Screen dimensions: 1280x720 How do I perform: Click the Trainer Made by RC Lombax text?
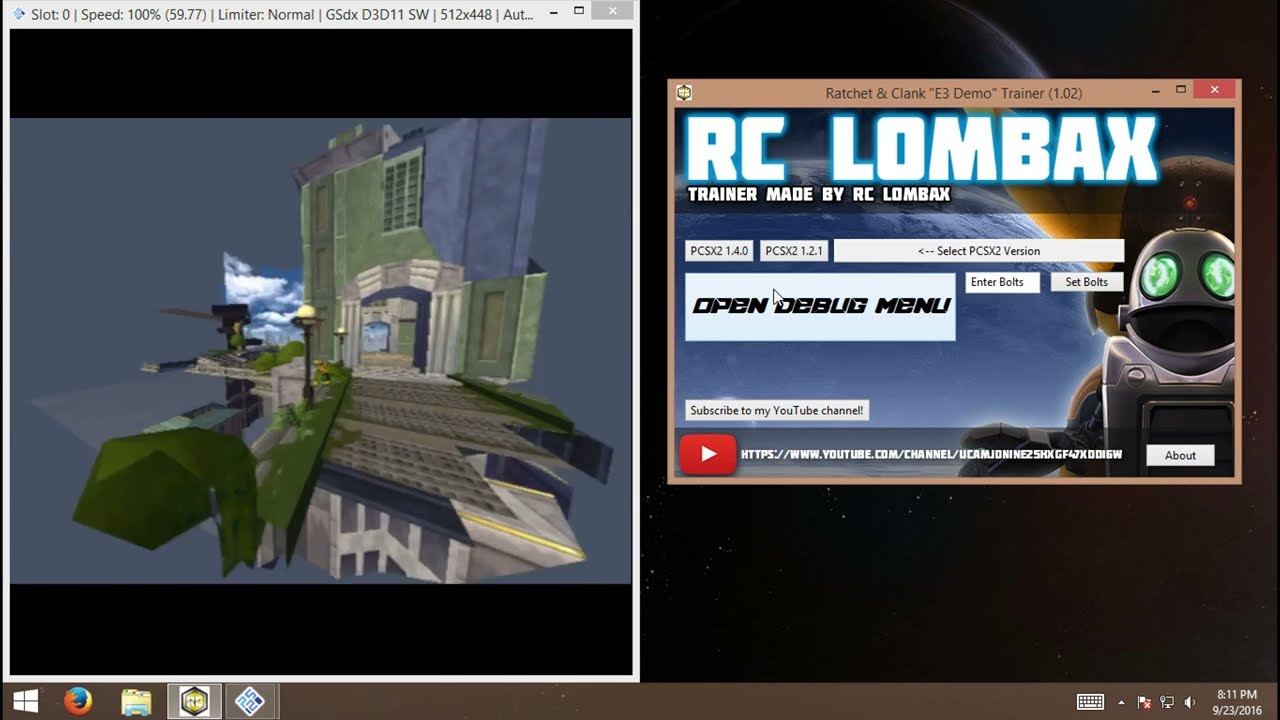point(819,194)
